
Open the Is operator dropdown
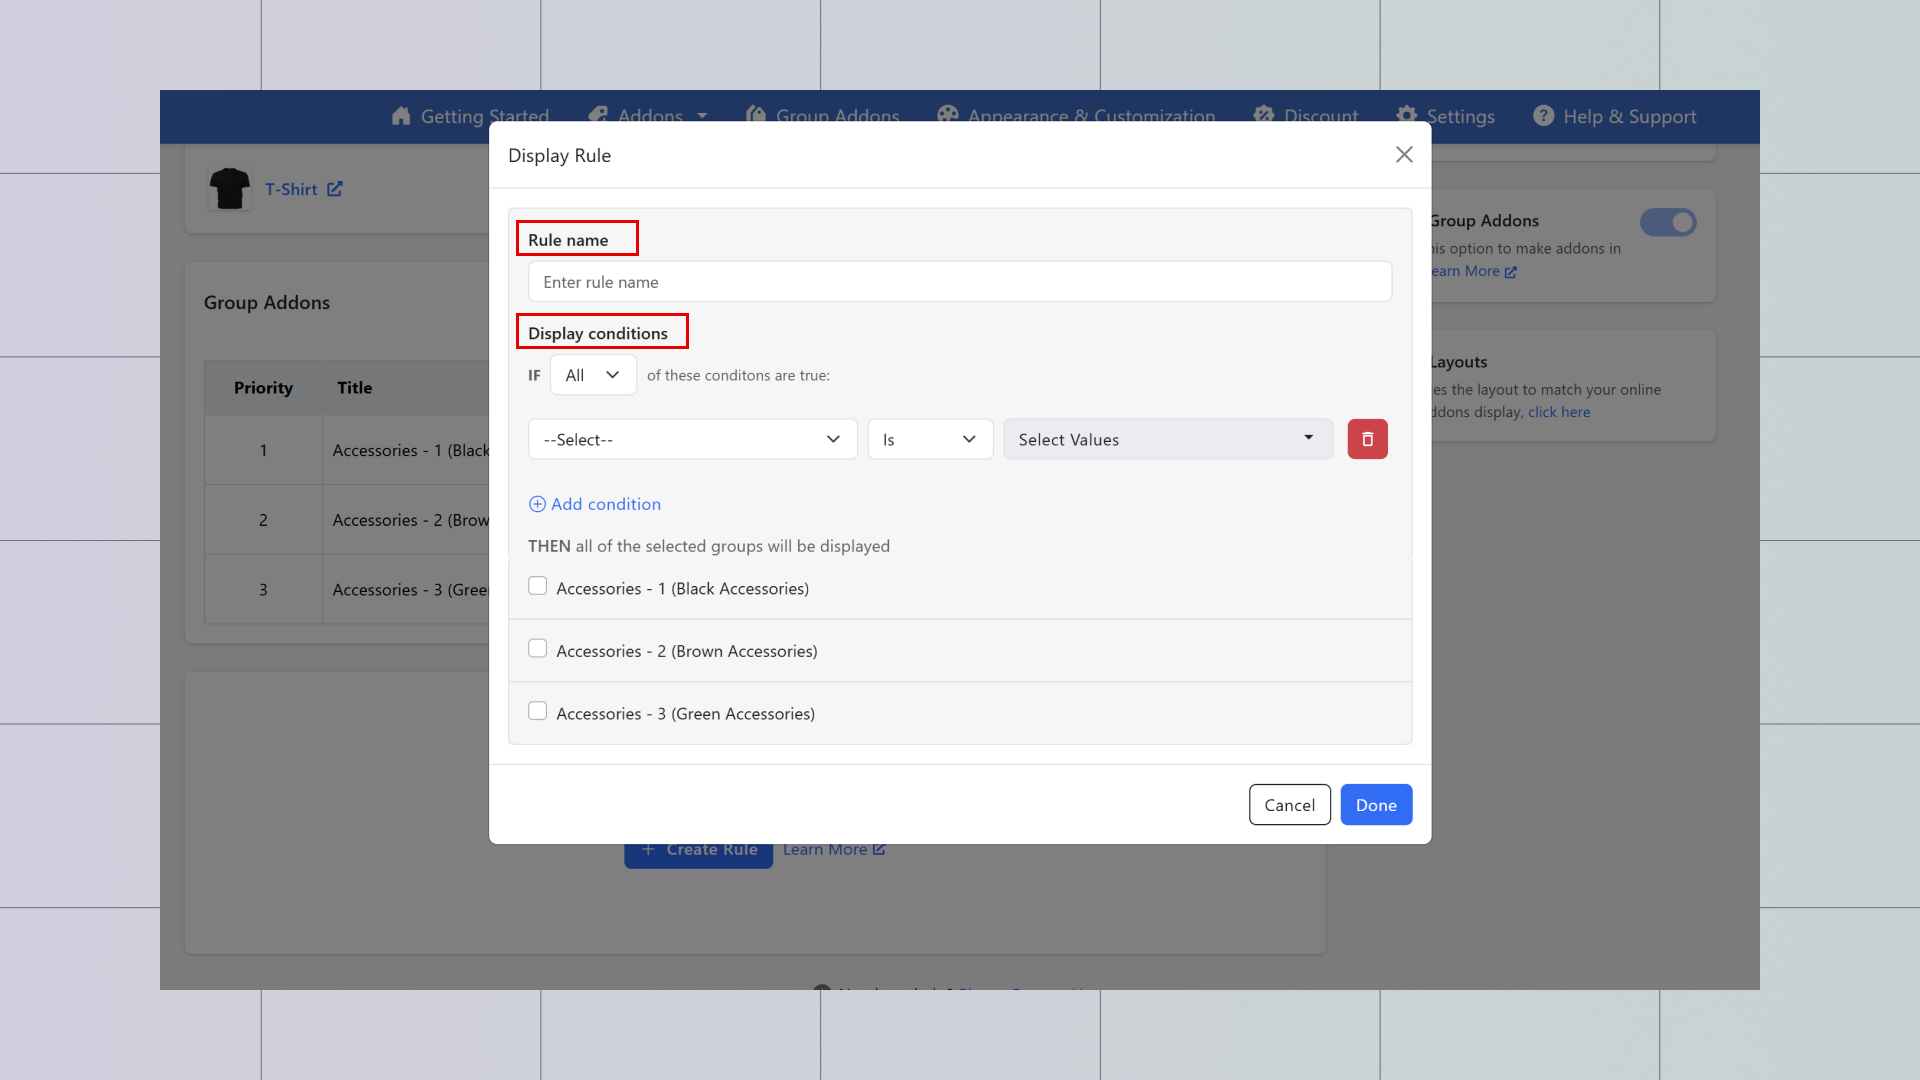(x=929, y=439)
